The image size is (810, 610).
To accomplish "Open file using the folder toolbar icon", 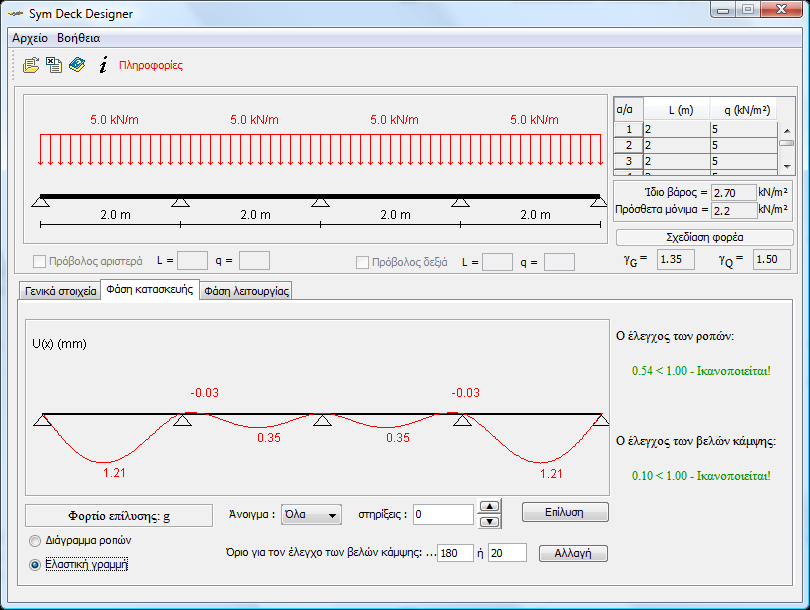I will point(31,65).
